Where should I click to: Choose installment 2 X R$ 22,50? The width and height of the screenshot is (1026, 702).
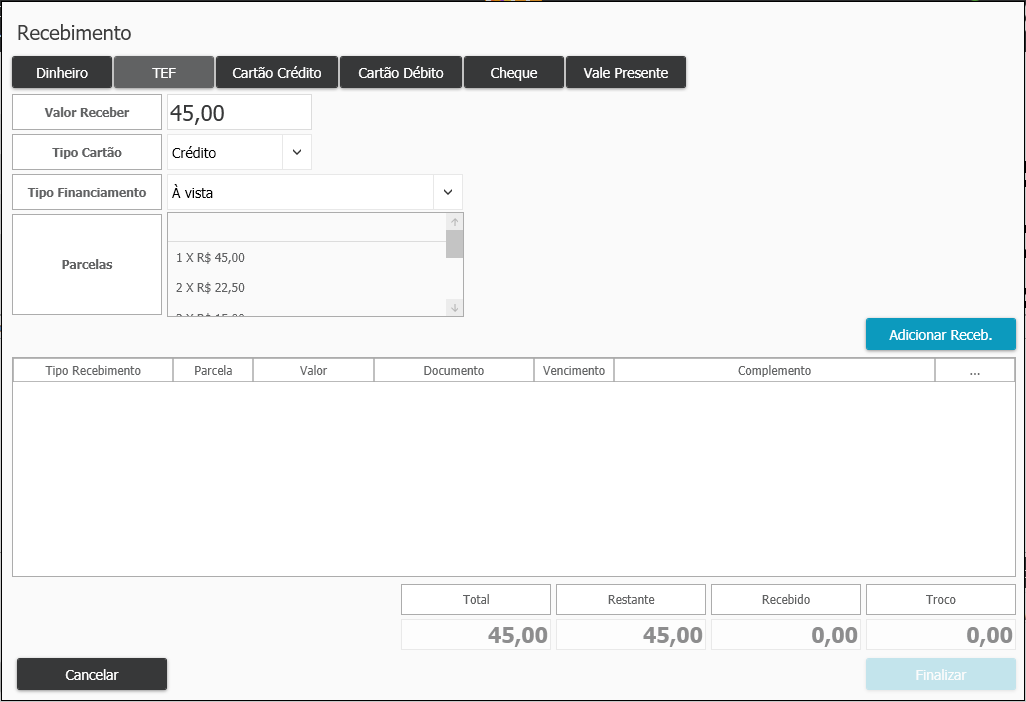[210, 288]
